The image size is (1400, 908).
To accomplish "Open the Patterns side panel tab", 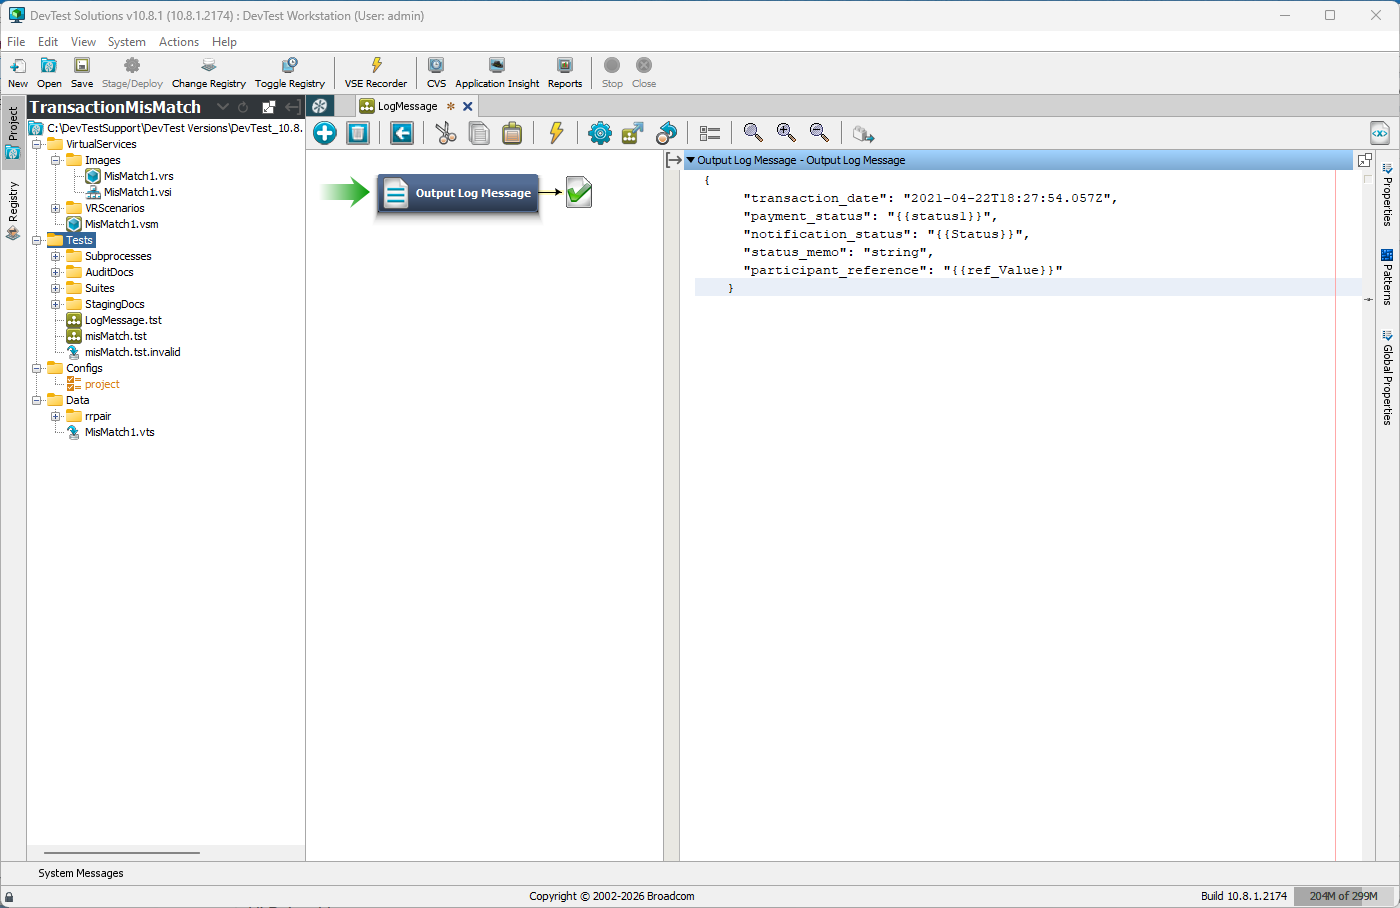I will pos(1387,277).
